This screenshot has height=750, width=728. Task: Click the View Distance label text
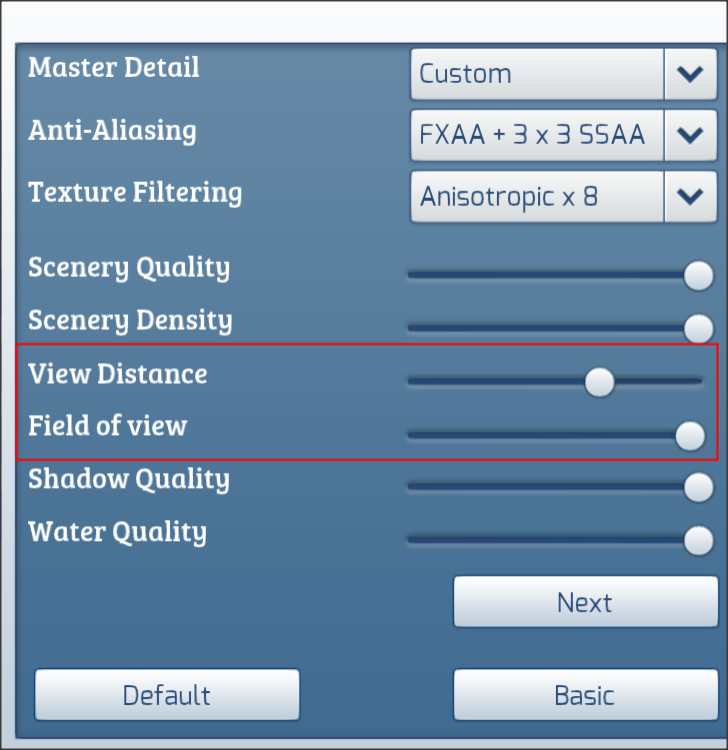tap(118, 374)
